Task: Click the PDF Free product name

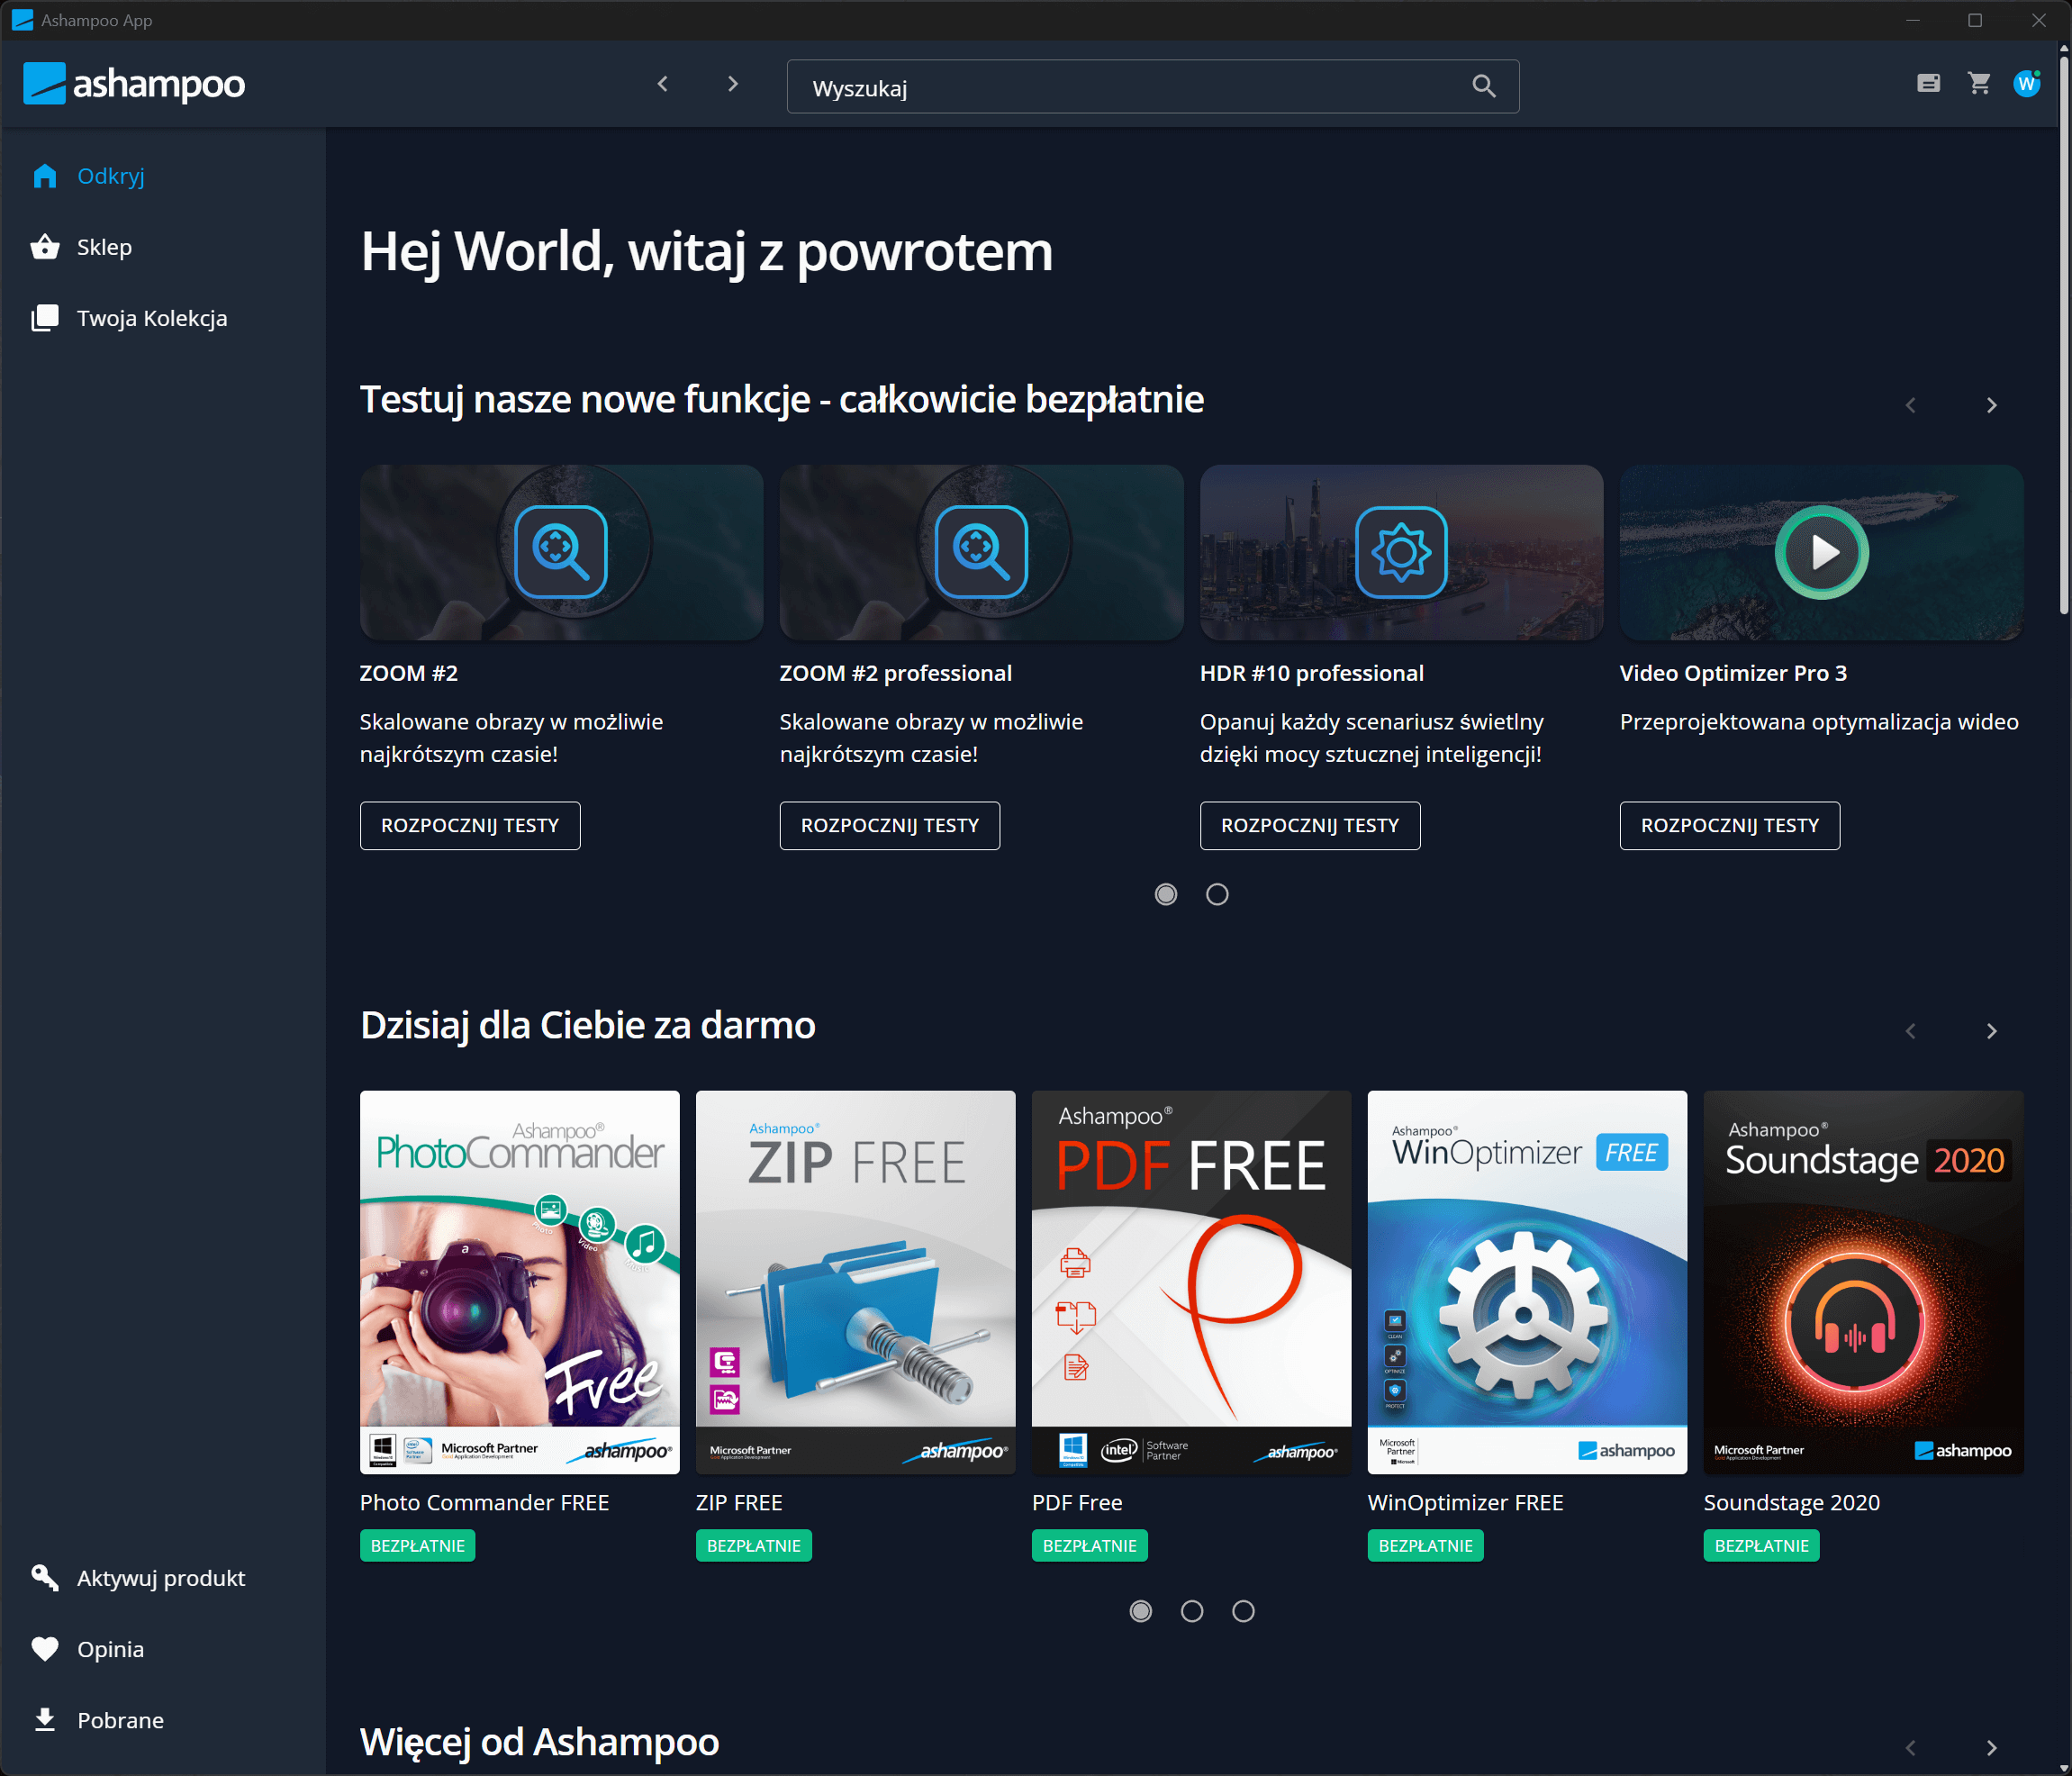Action: click(1077, 1502)
